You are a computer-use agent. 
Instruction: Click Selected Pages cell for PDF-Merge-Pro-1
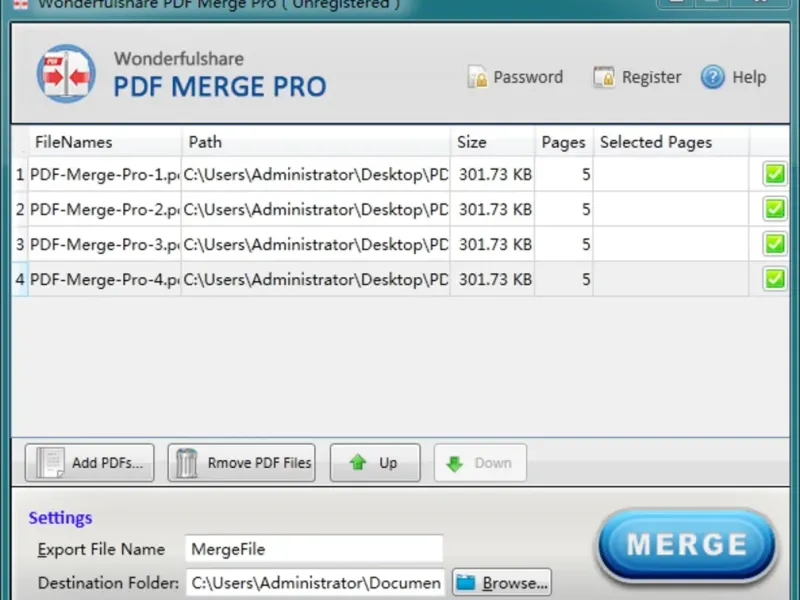[671, 174]
